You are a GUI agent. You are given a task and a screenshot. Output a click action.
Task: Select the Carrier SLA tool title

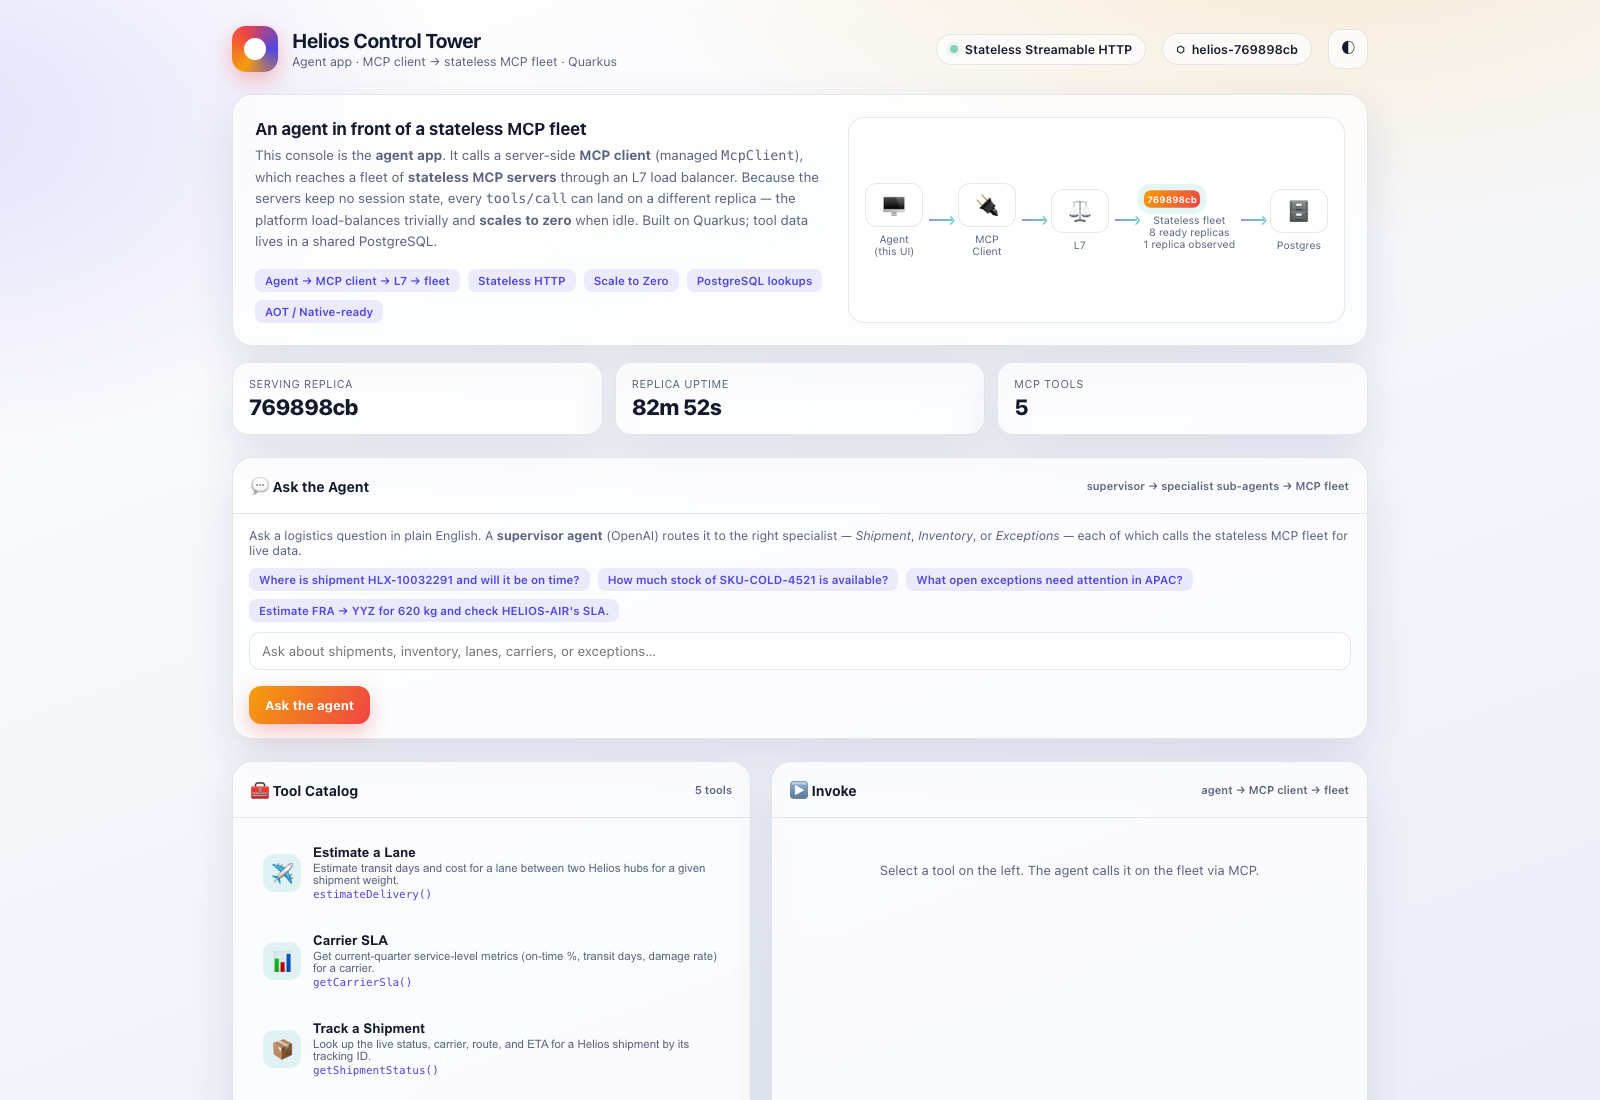(x=350, y=940)
